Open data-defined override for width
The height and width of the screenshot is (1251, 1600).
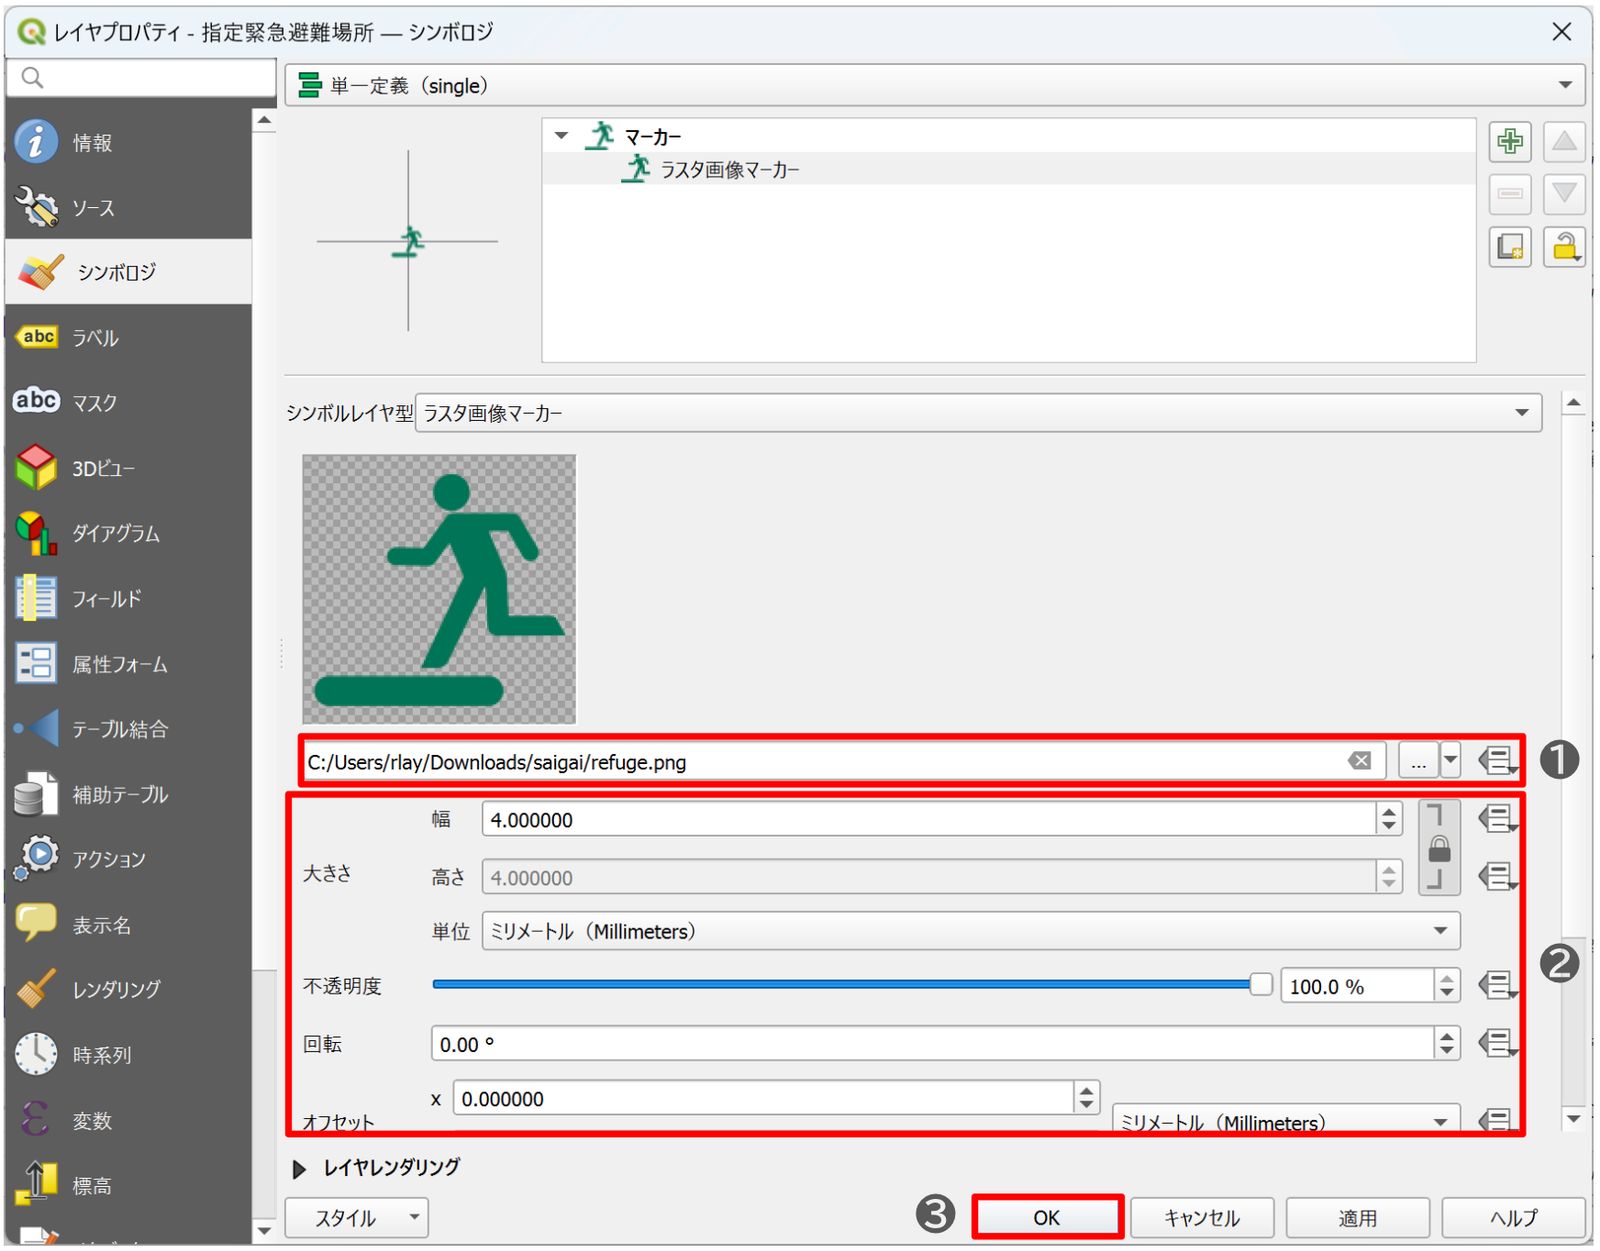pos(1497,819)
